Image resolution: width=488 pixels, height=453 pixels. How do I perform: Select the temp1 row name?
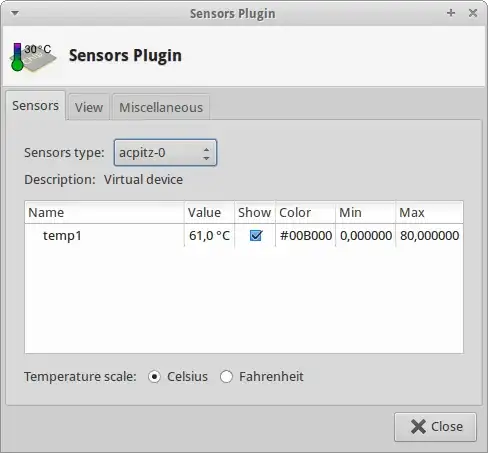pyautogui.click(x=62, y=236)
